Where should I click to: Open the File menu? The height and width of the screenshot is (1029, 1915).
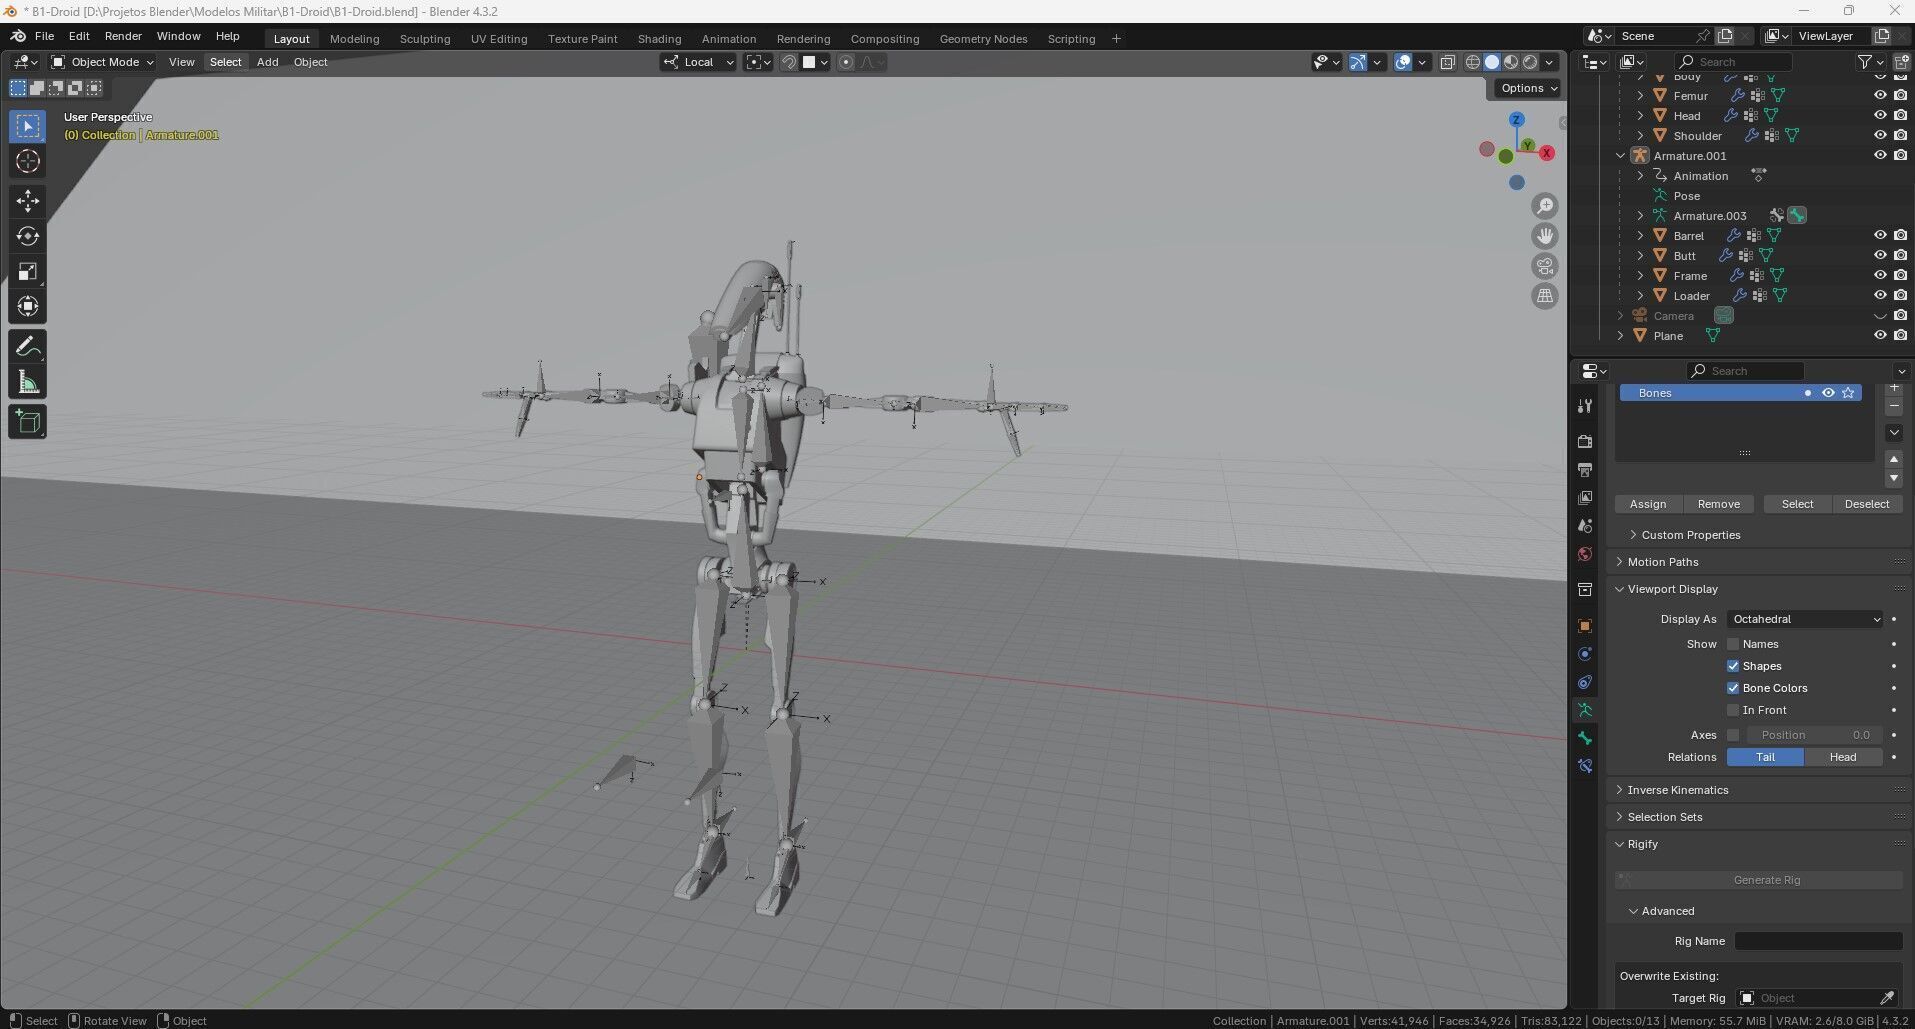44,36
